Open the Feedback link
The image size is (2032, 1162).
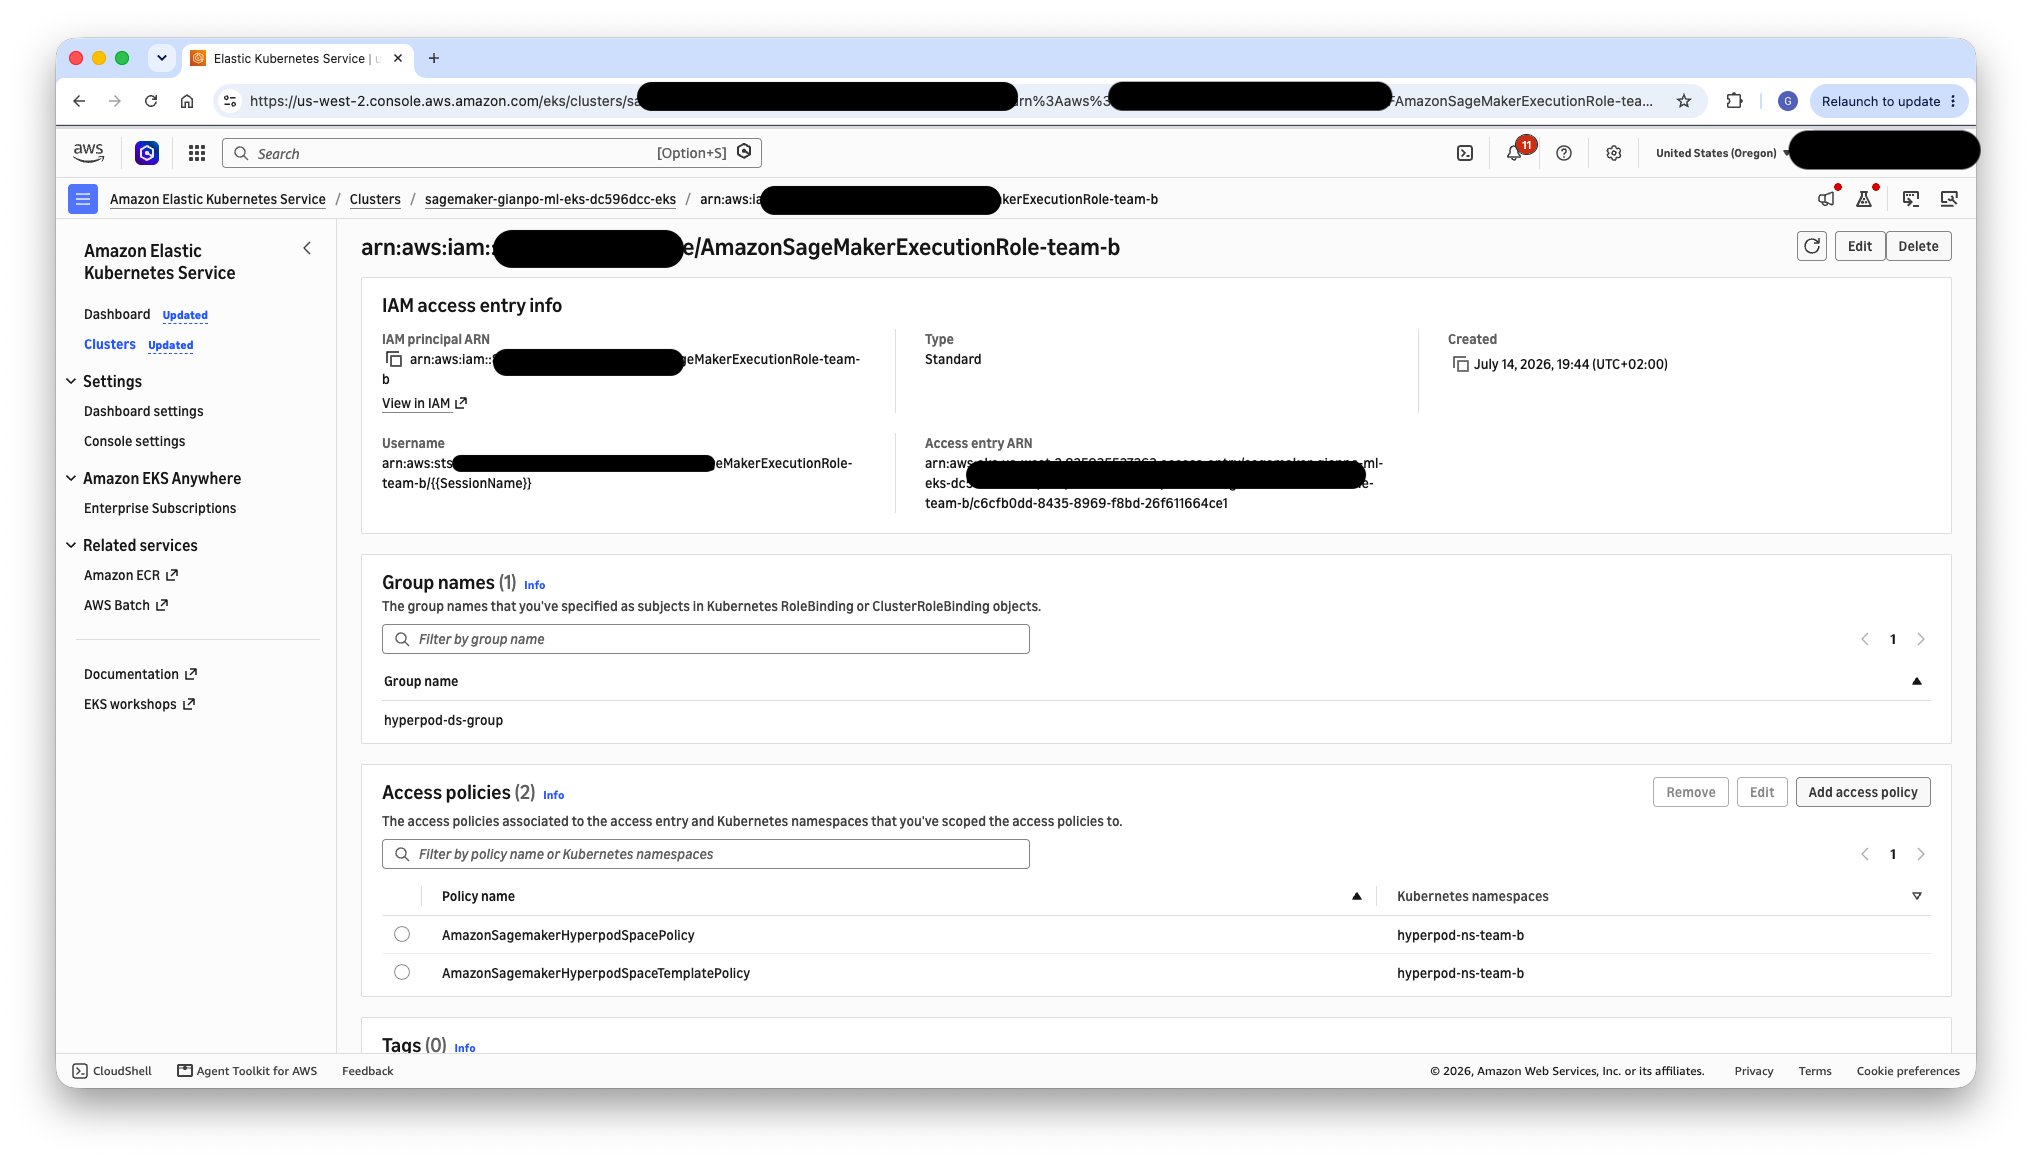[x=368, y=1071]
